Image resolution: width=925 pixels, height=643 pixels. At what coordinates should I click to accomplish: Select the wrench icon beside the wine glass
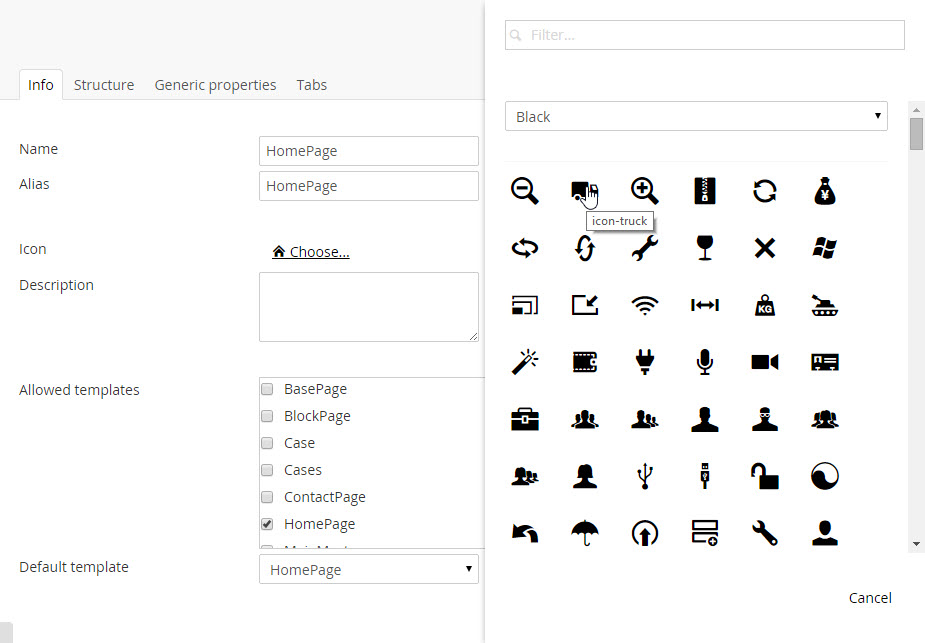click(x=645, y=248)
